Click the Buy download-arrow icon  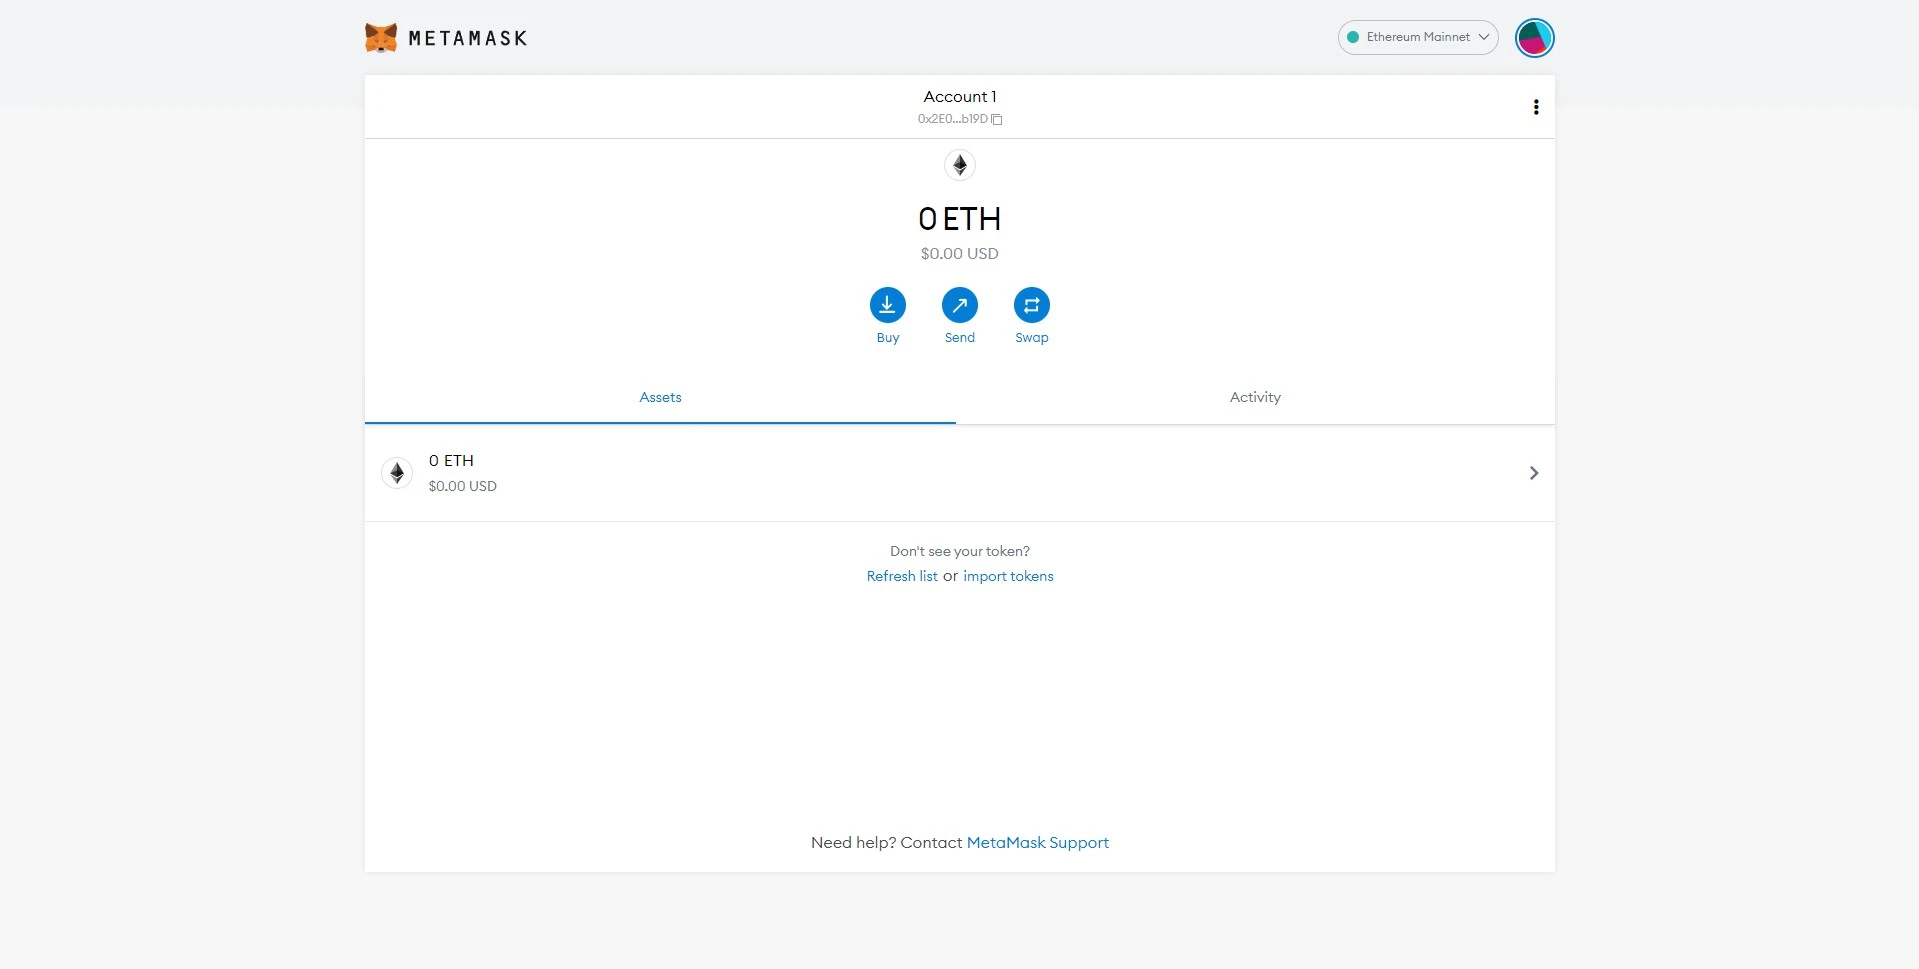tap(888, 305)
